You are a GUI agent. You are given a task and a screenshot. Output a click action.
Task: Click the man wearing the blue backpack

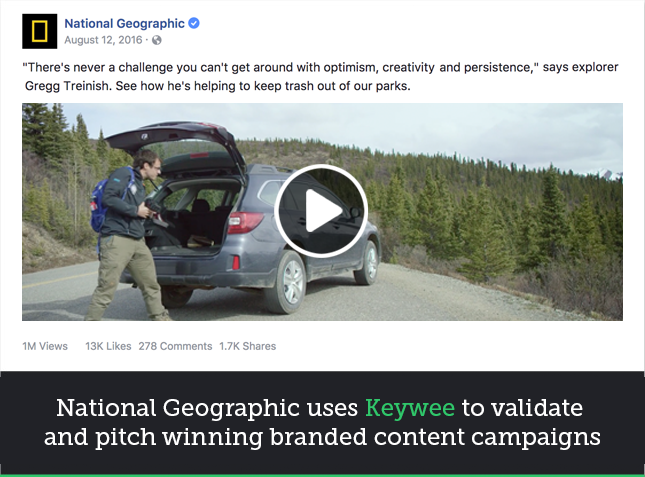point(125,234)
